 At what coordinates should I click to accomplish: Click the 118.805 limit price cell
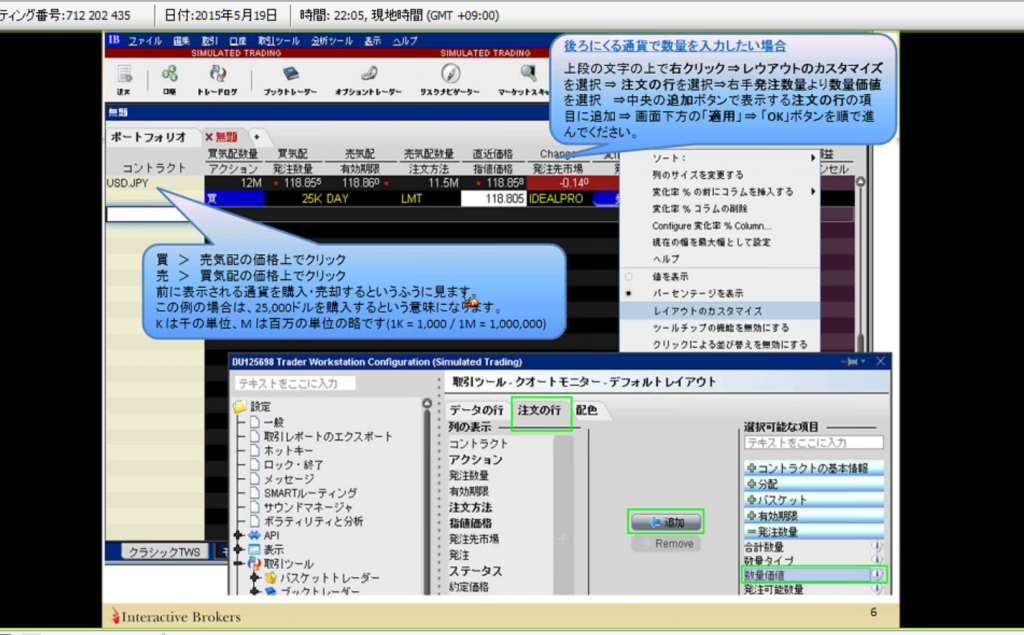tap(494, 199)
